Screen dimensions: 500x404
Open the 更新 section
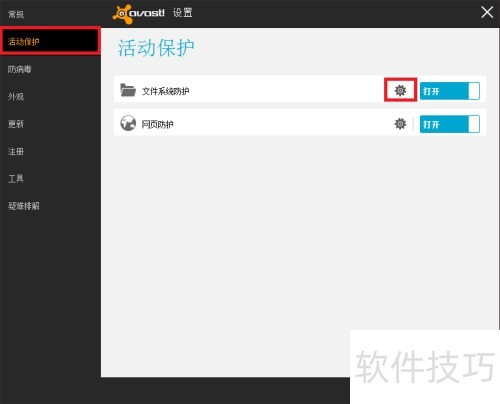pyautogui.click(x=16, y=124)
